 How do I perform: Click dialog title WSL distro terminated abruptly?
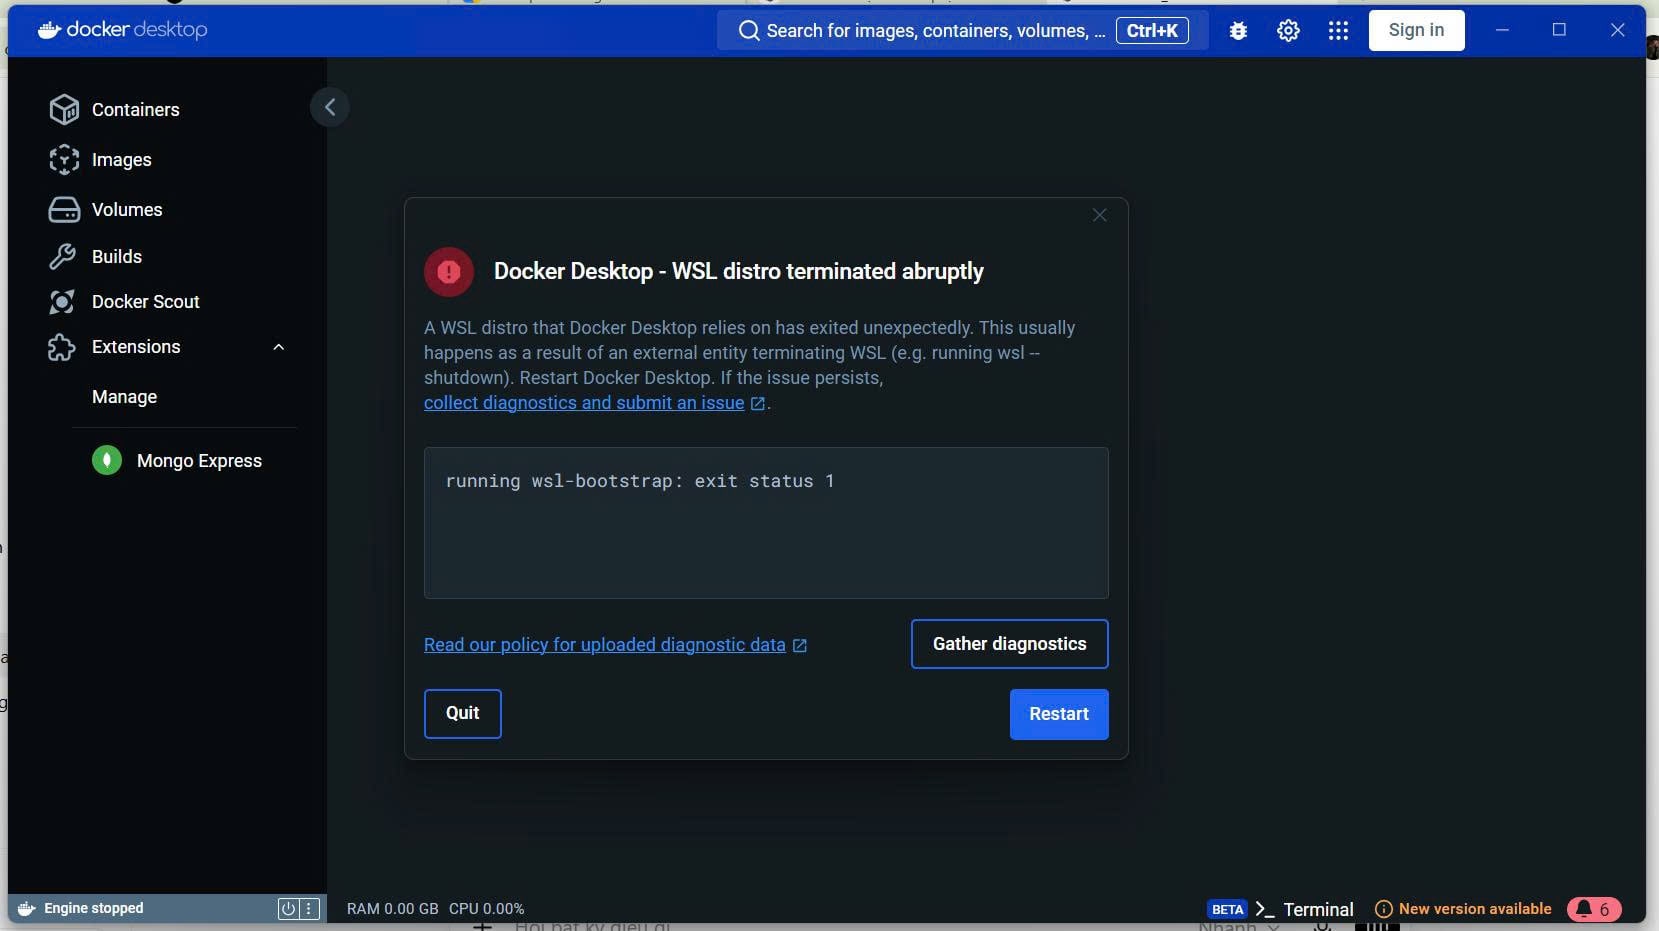pyautogui.click(x=739, y=272)
